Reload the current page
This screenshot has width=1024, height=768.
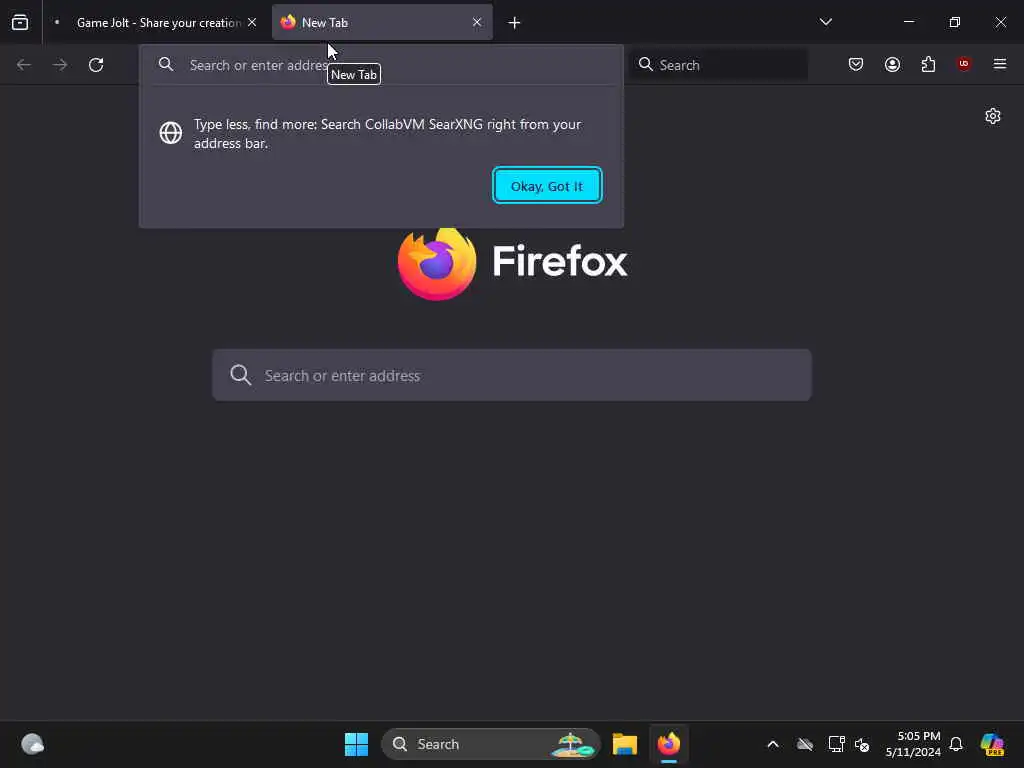click(x=96, y=65)
